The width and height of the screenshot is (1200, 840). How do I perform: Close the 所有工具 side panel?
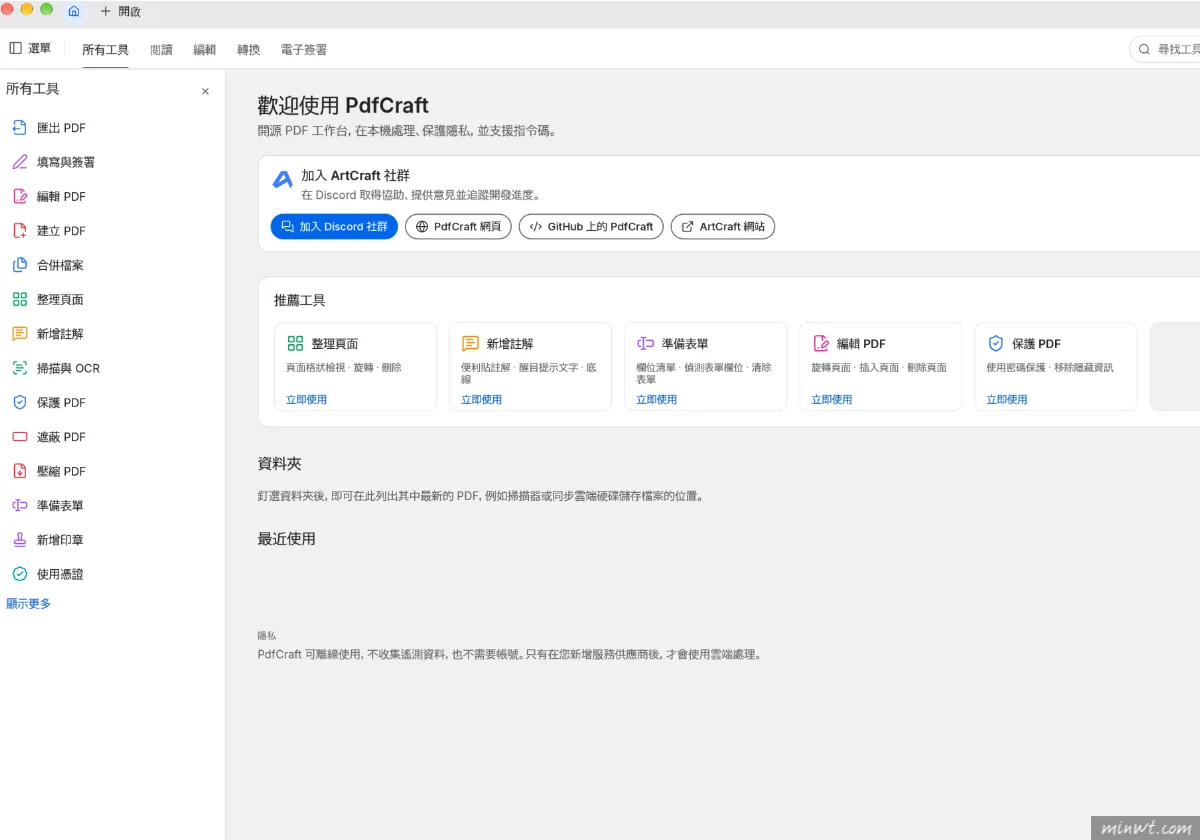click(x=205, y=91)
